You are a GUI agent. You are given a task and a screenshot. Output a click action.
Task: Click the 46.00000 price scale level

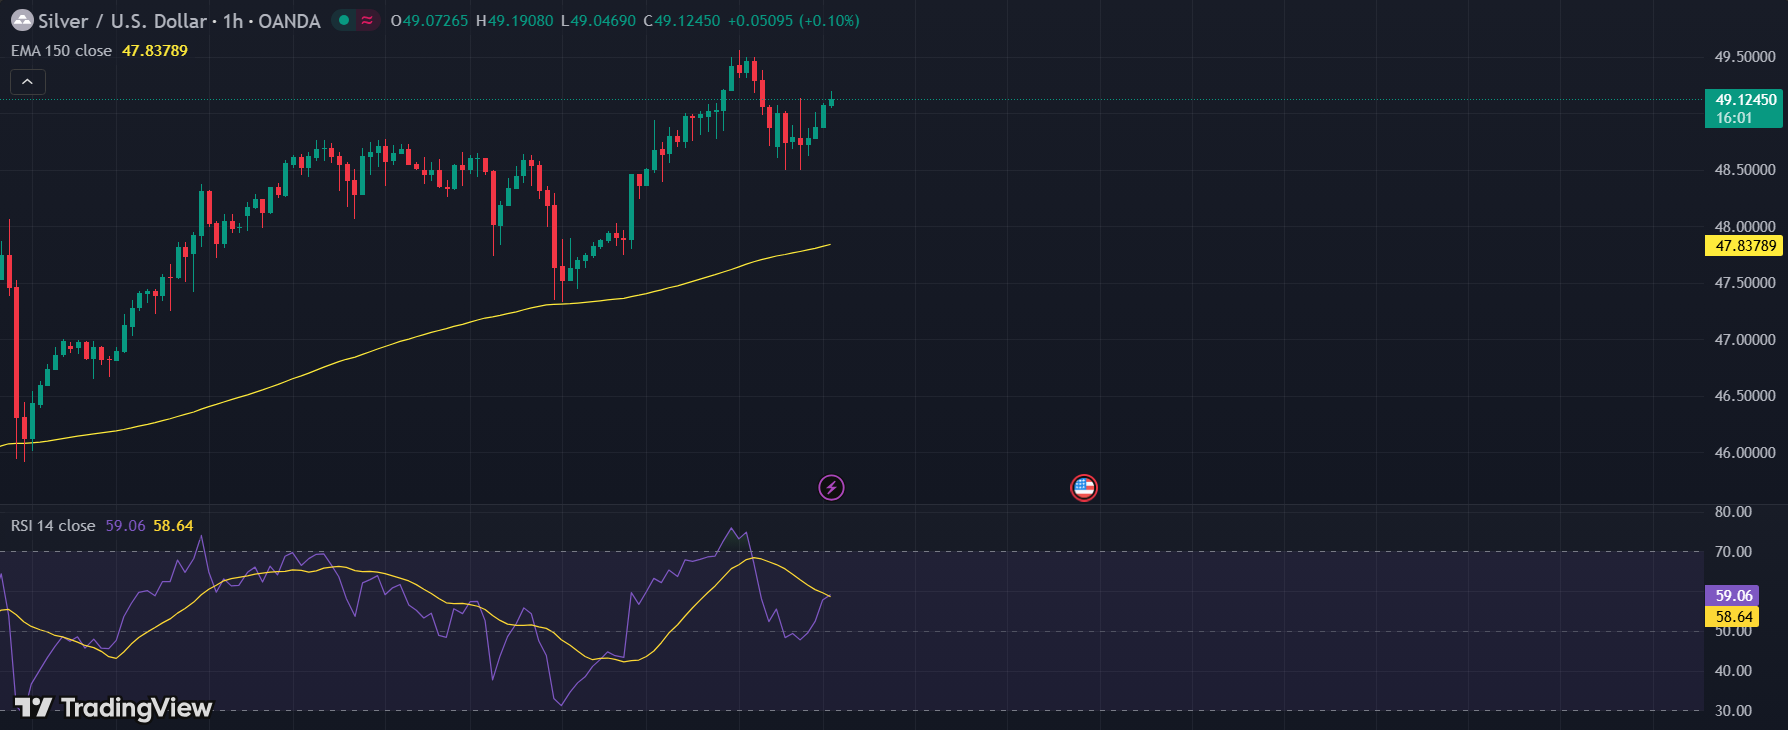coord(1745,453)
